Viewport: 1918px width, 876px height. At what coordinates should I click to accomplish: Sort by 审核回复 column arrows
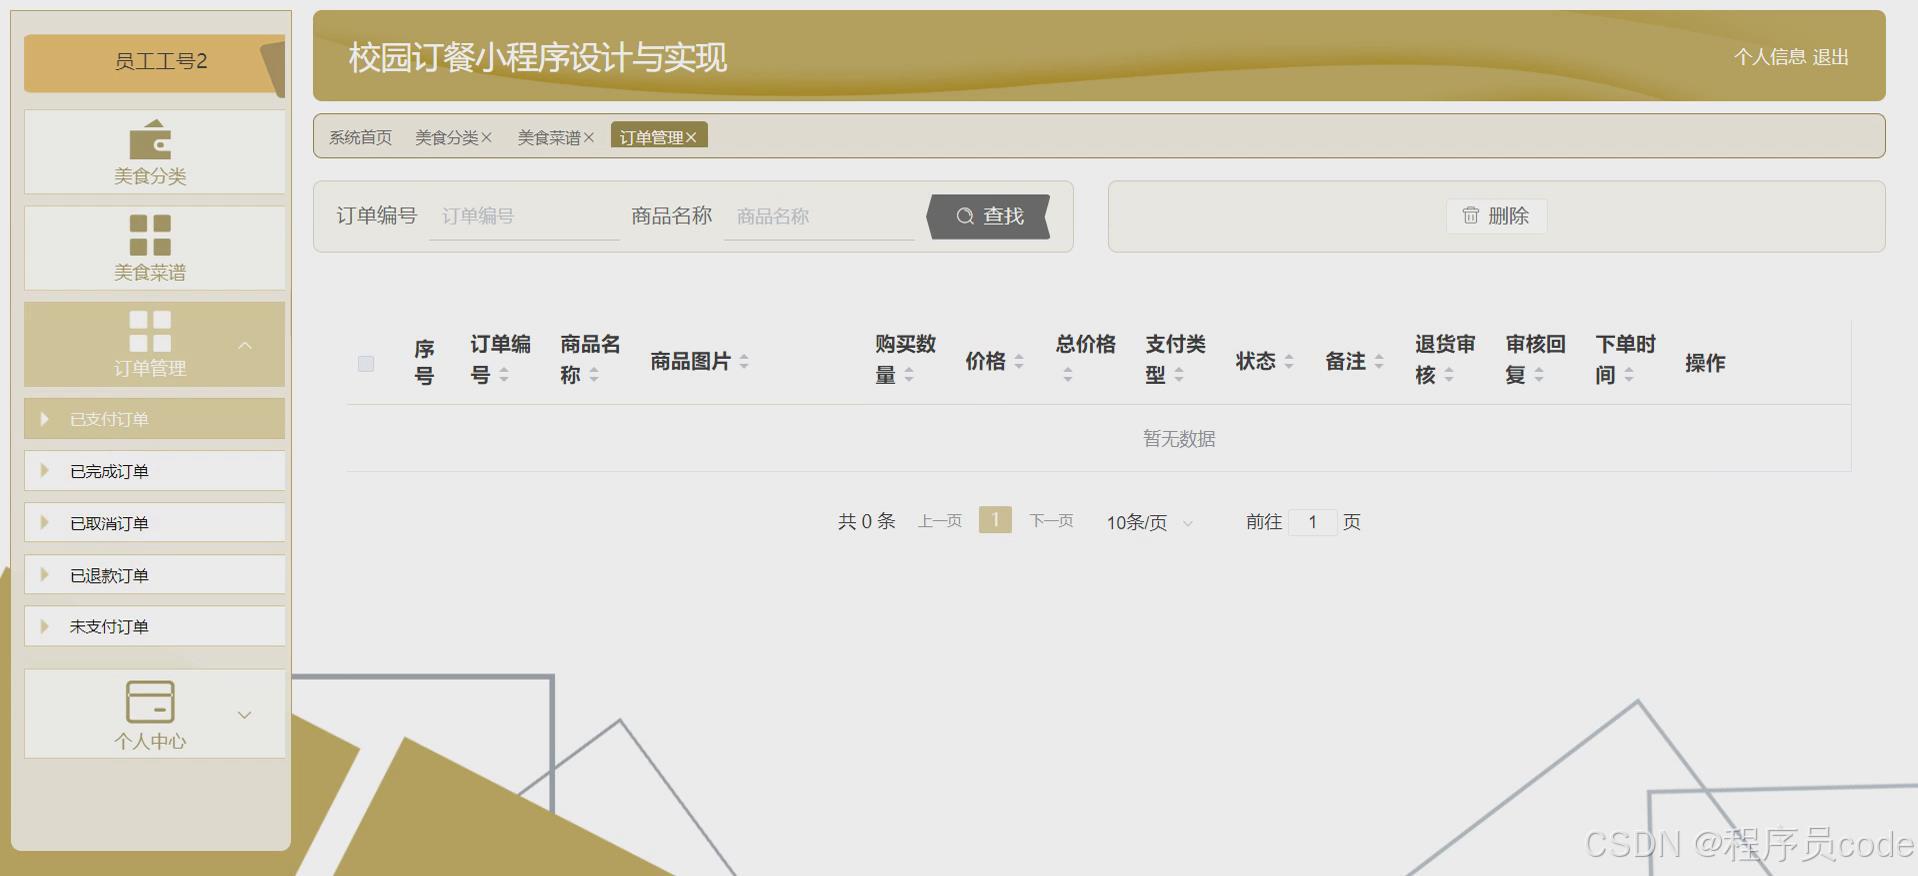pyautogui.click(x=1539, y=375)
